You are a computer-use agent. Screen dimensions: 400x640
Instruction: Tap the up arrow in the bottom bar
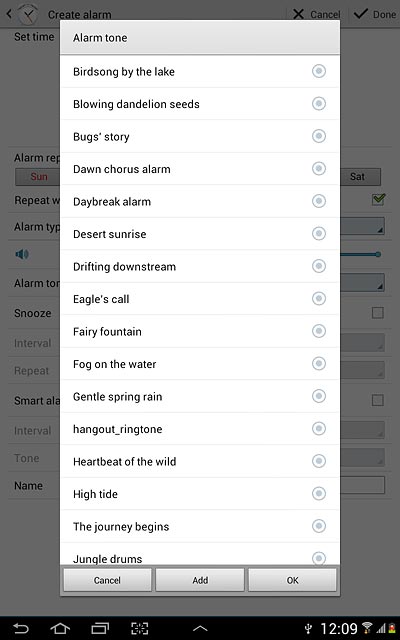pyautogui.click(x=200, y=628)
